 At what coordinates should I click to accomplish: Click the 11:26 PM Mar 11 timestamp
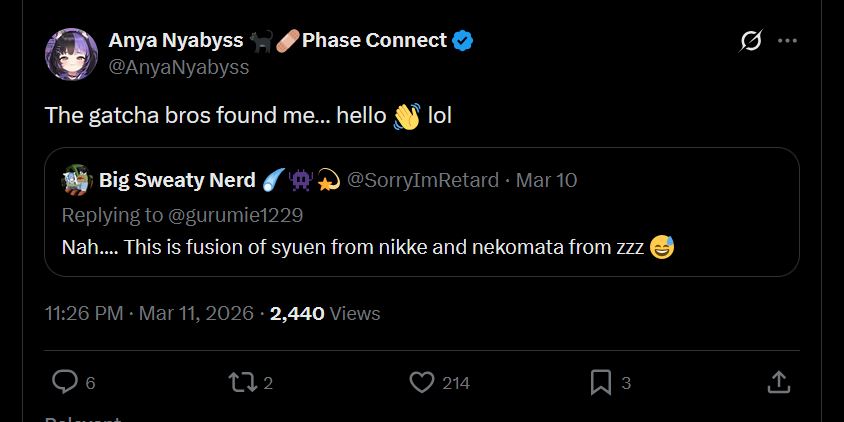point(148,313)
